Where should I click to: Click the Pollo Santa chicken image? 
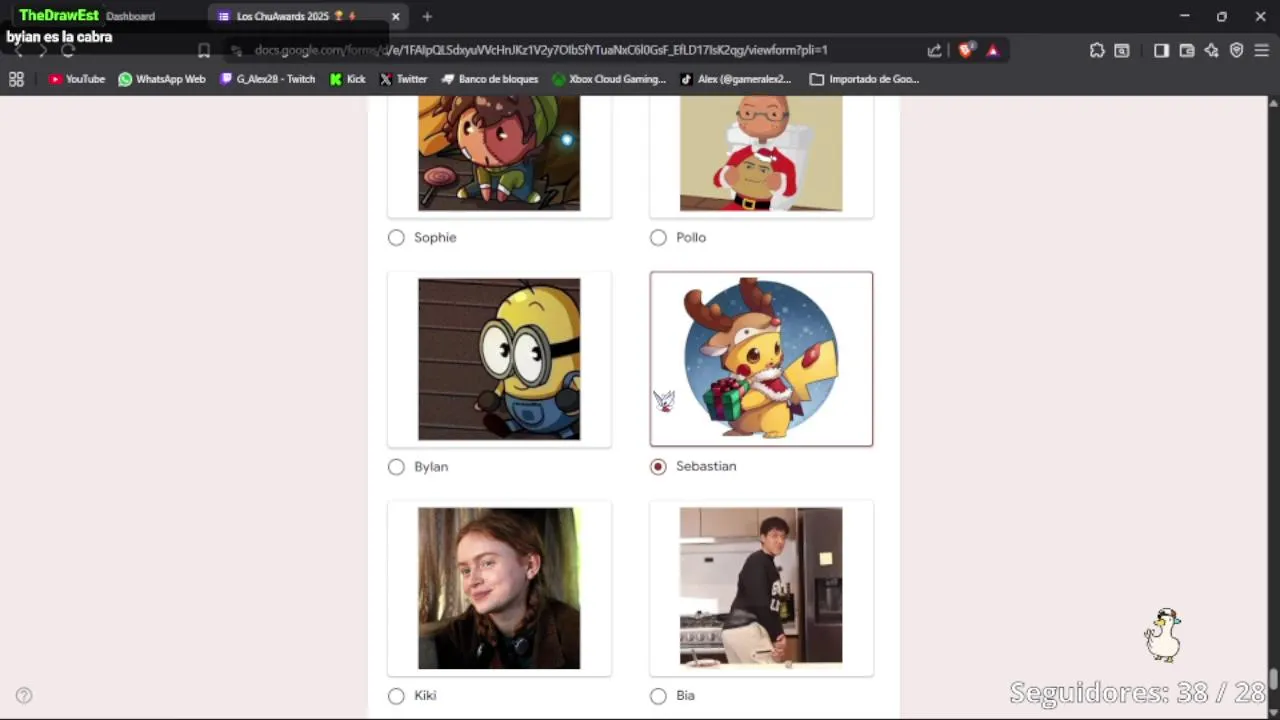(761, 154)
